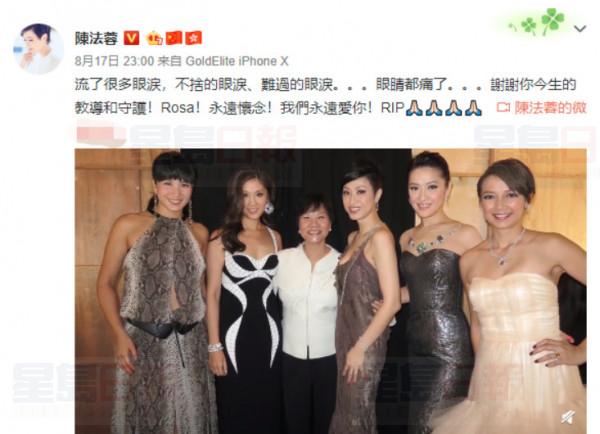600x434 pixels.
Task: Click the RIP text in the post
Action: [x=393, y=108]
